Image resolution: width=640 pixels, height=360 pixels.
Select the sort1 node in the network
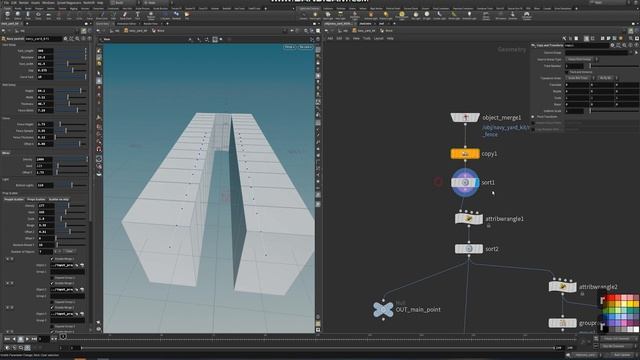click(x=465, y=182)
